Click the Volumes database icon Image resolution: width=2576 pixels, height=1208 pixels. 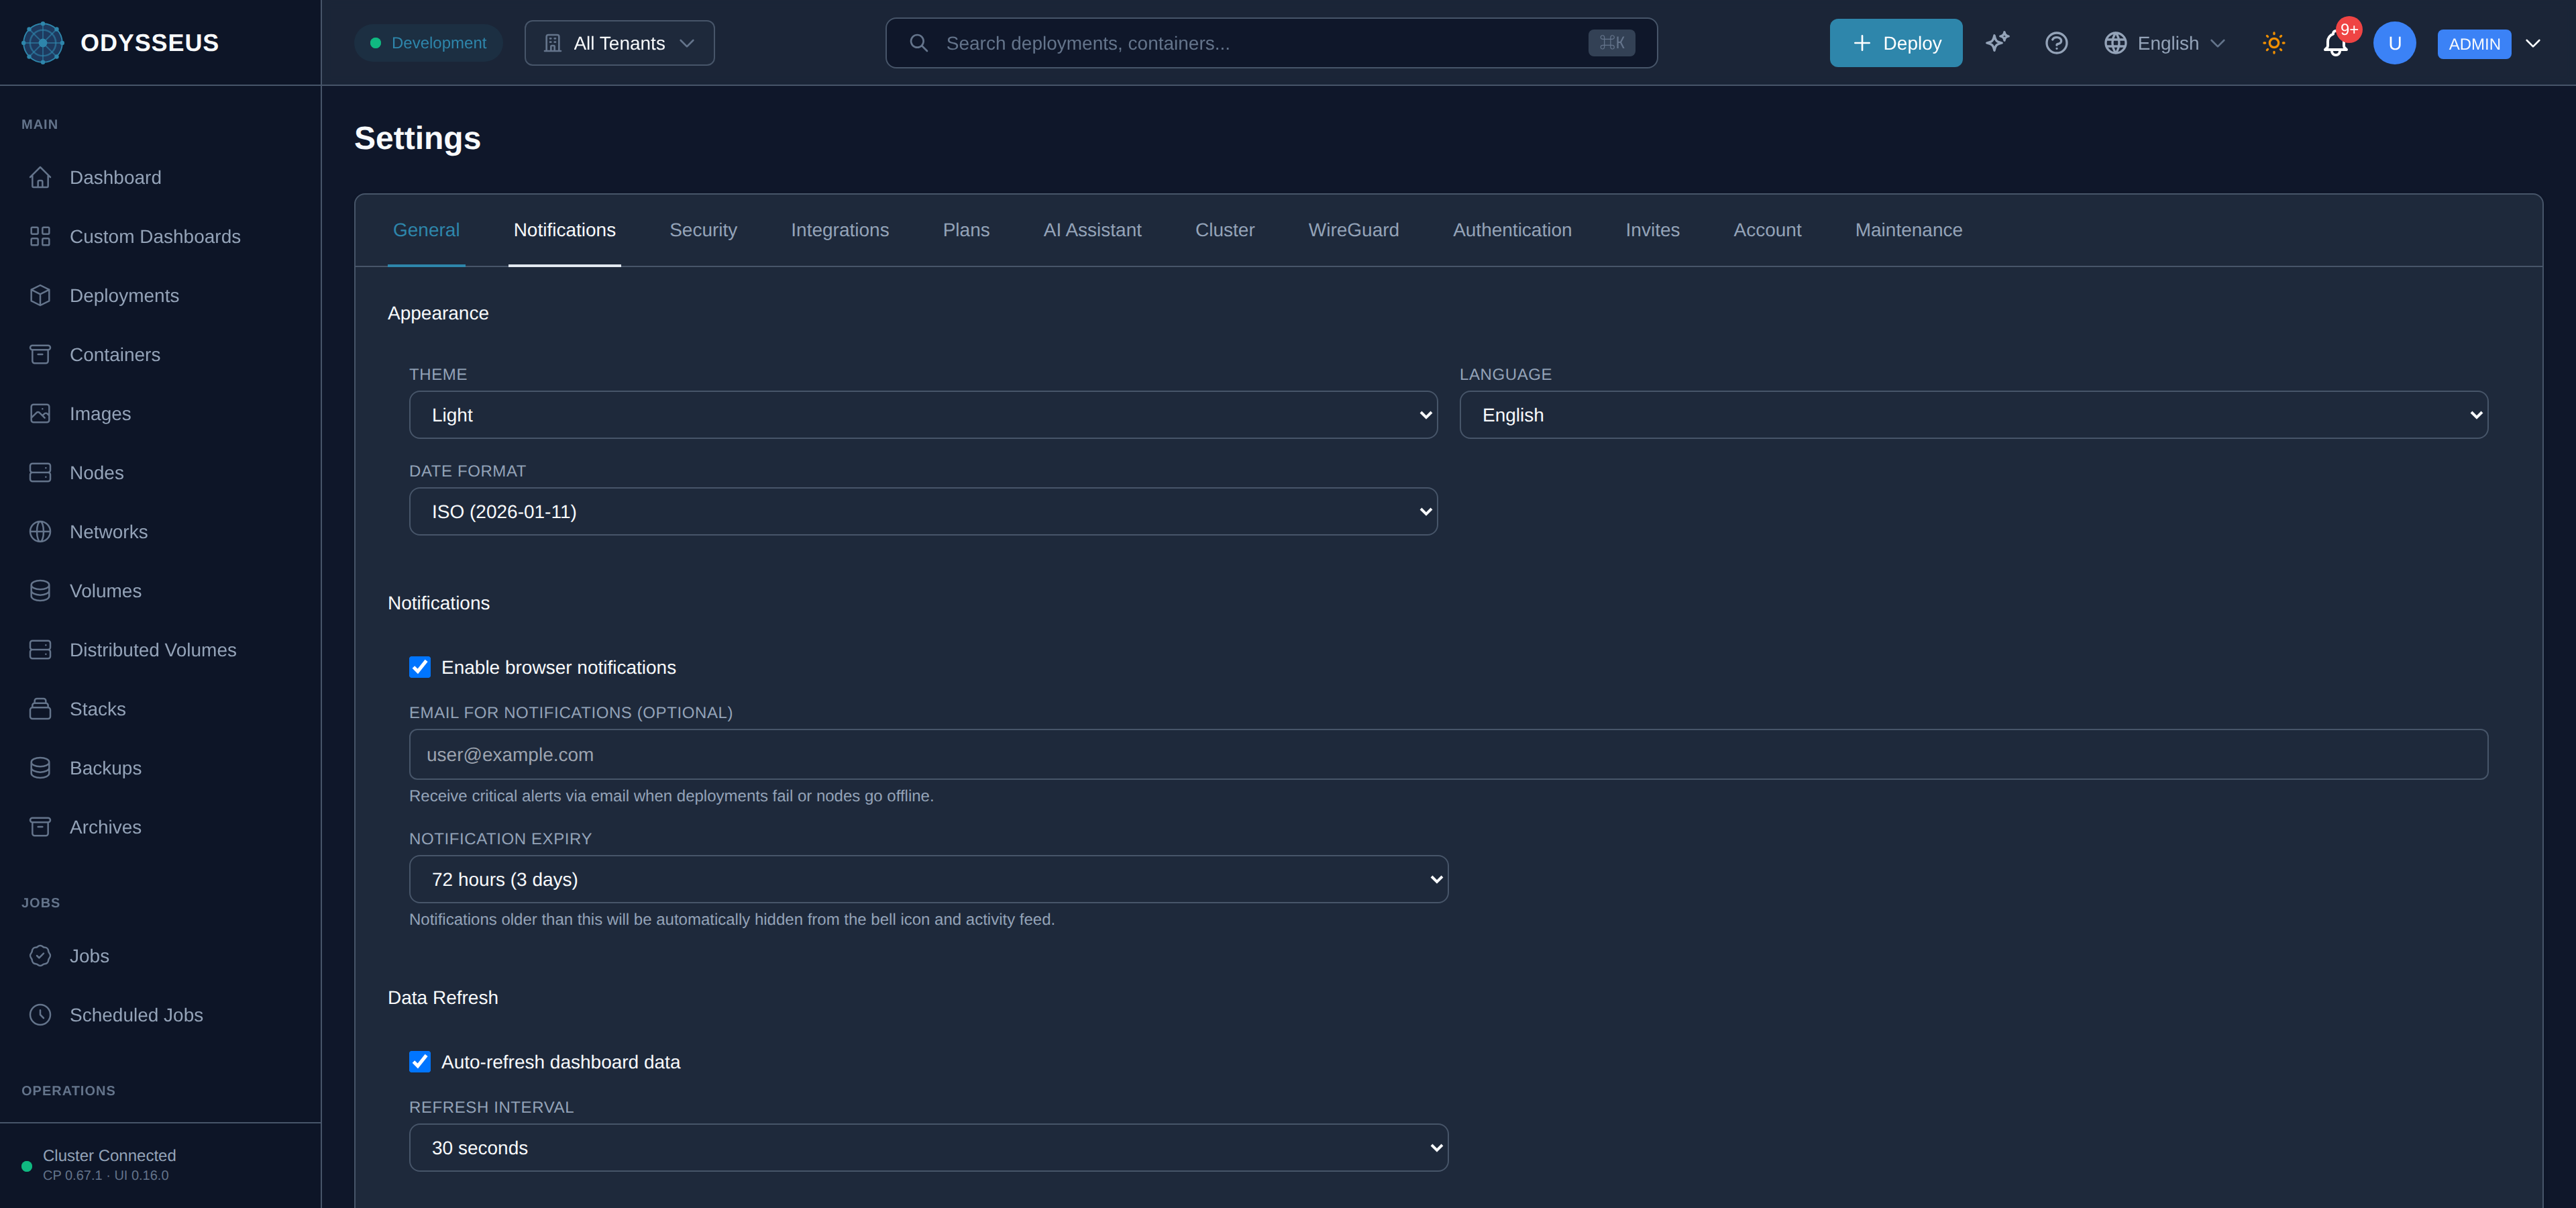tap(40, 590)
